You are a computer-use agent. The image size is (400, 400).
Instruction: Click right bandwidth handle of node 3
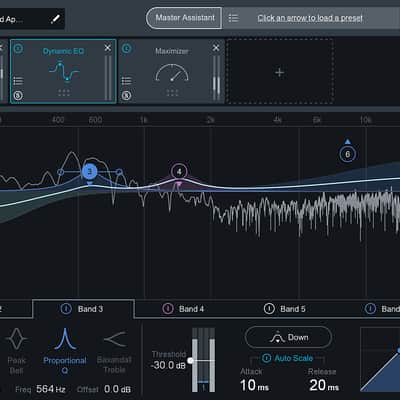click(x=119, y=172)
